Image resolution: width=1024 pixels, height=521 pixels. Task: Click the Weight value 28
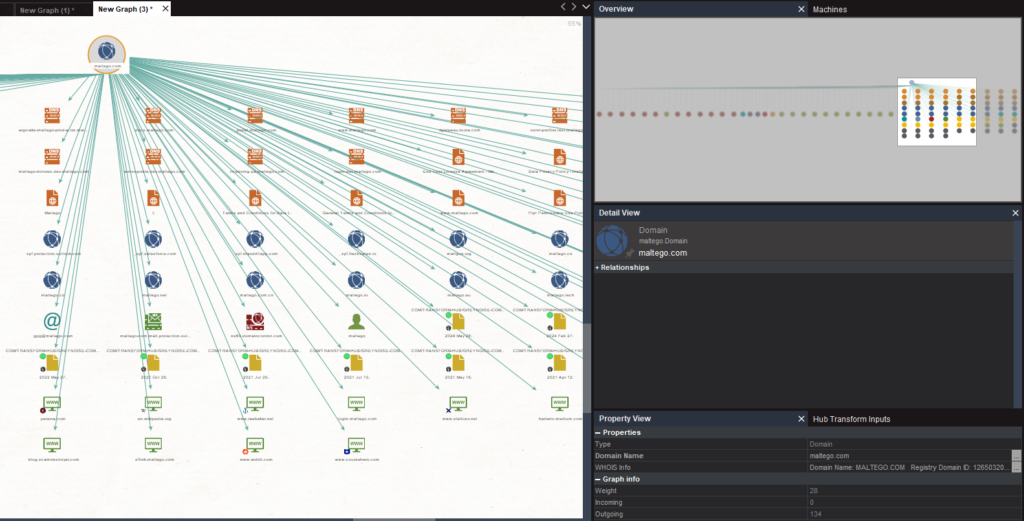(x=814, y=491)
